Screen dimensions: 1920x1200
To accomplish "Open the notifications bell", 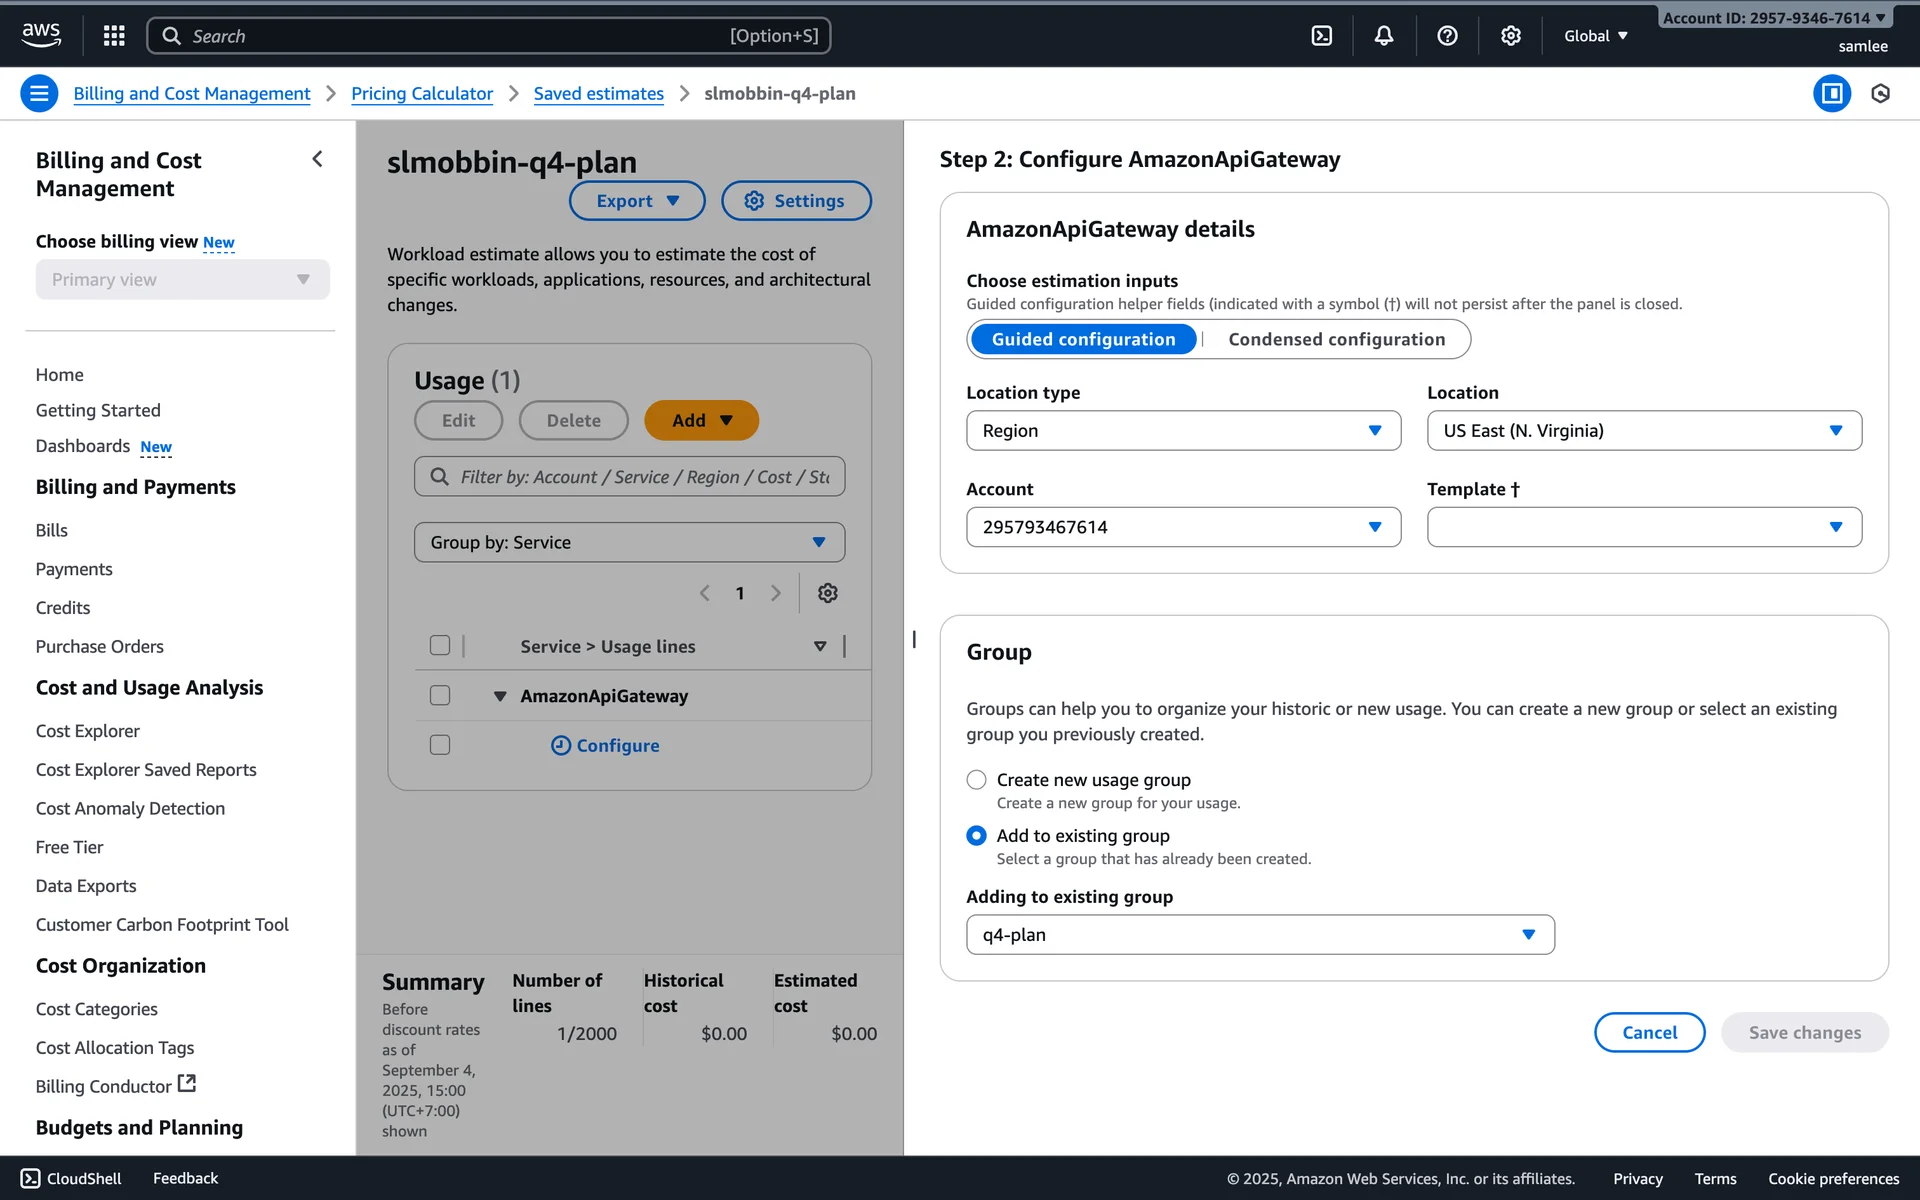I will 1384,36.
